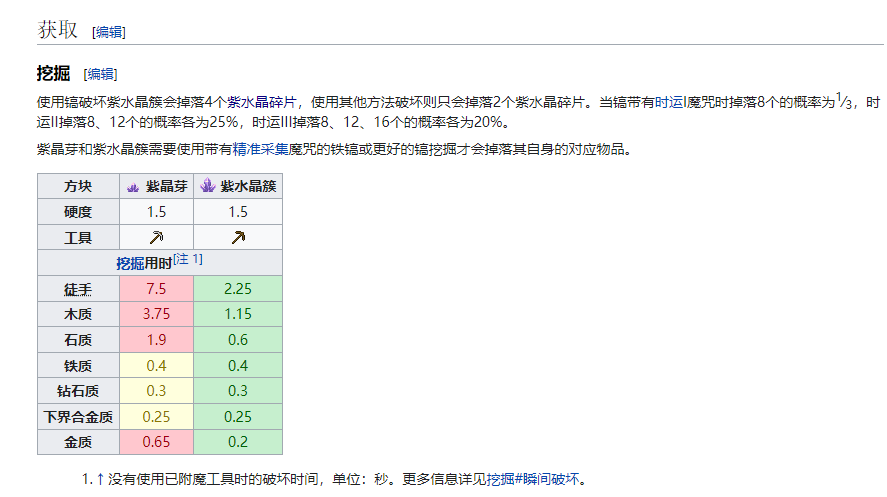The image size is (887, 497).
Task: Click the 铁质 row label
Action: pos(78,366)
